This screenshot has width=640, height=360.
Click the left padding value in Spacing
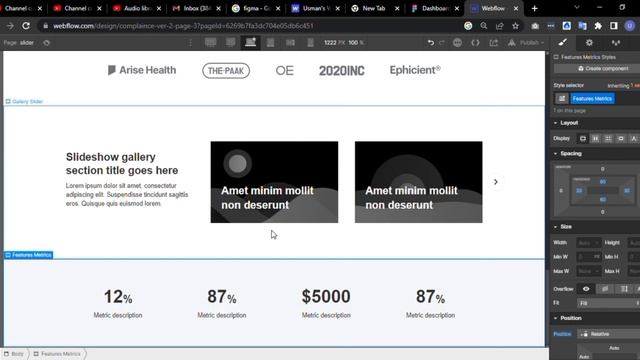(579, 191)
